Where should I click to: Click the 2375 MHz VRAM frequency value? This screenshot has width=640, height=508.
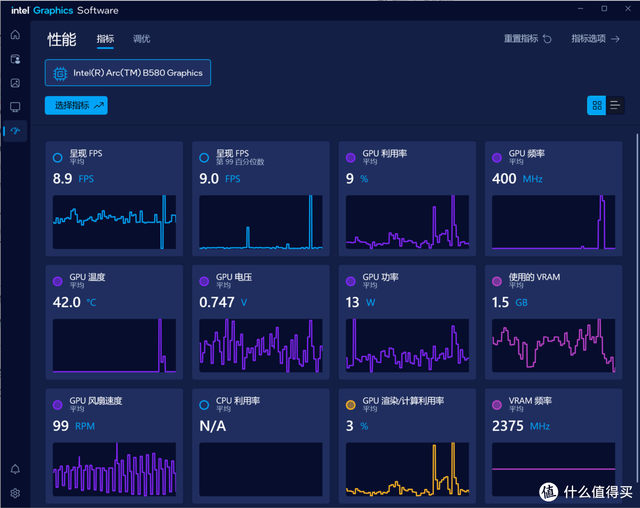pos(521,426)
